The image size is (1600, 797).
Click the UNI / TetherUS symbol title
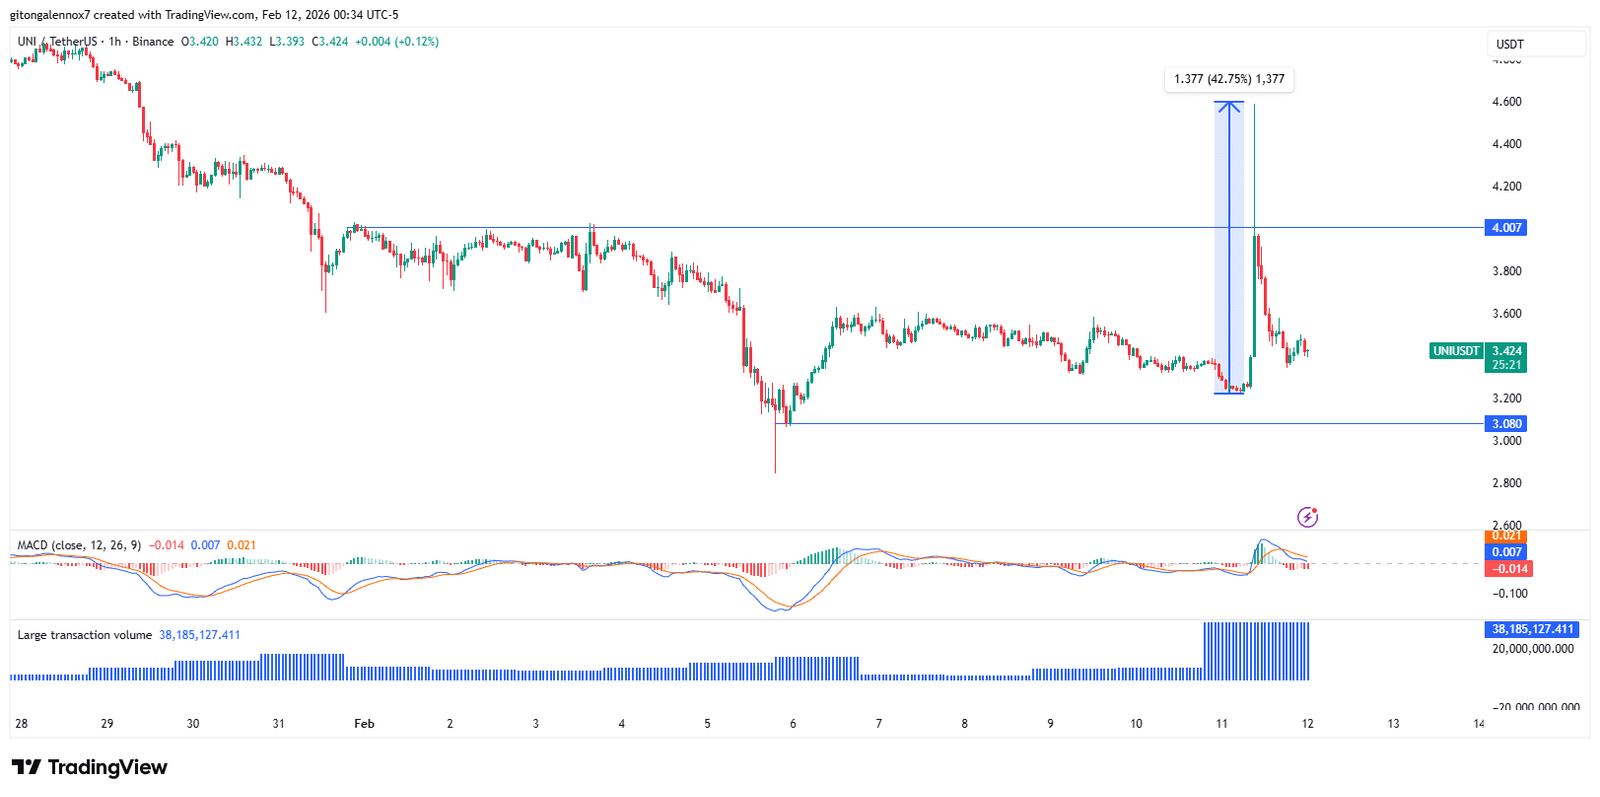(58, 42)
